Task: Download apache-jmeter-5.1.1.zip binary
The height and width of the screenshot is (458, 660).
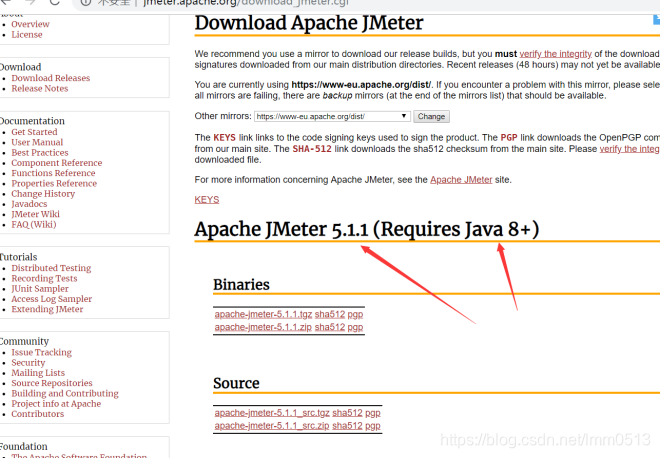Action: click(x=263, y=327)
